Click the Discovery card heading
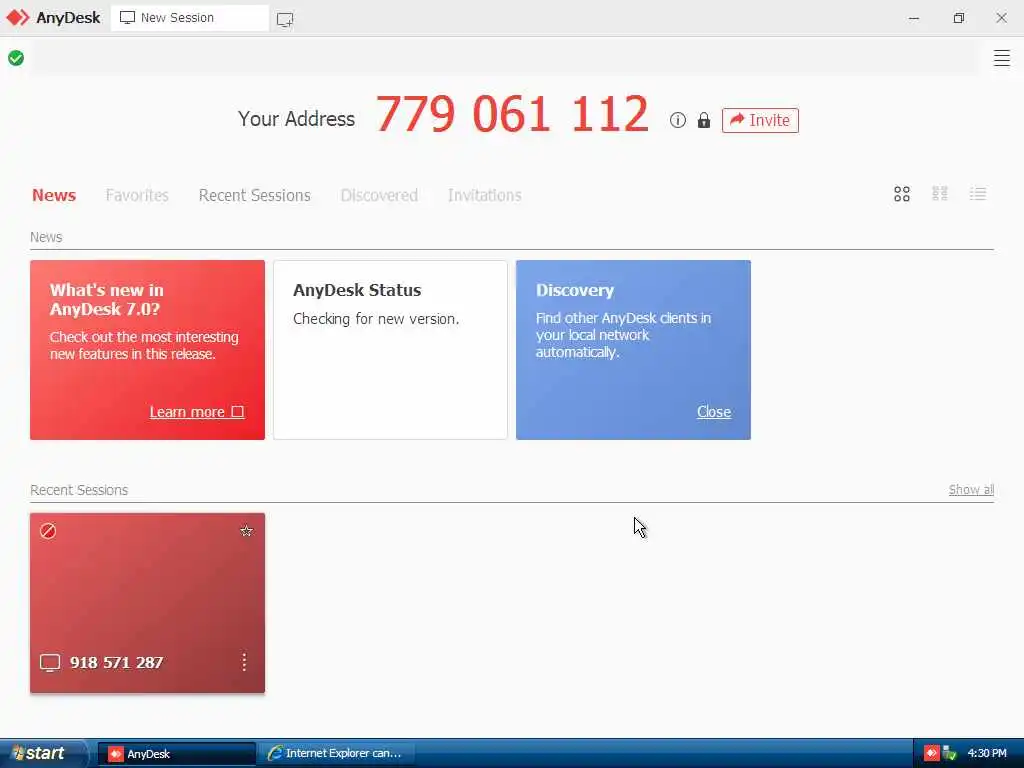 575,291
